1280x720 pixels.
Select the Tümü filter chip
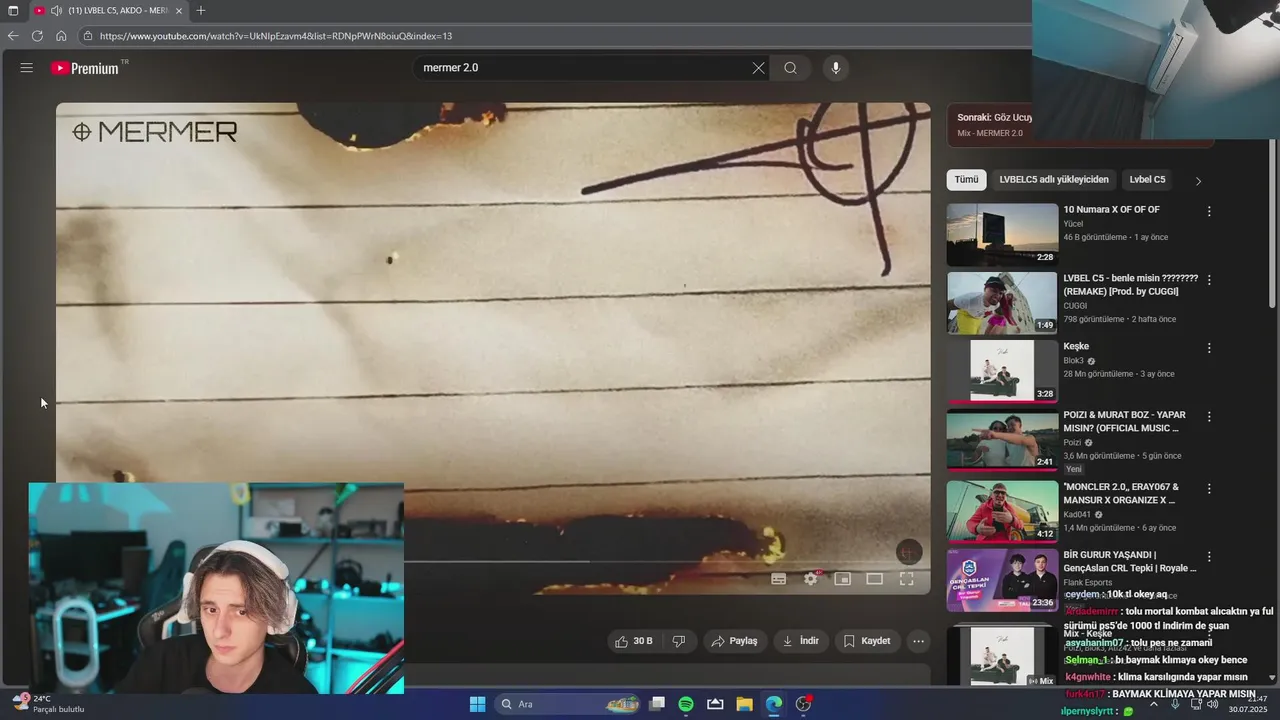click(967, 180)
